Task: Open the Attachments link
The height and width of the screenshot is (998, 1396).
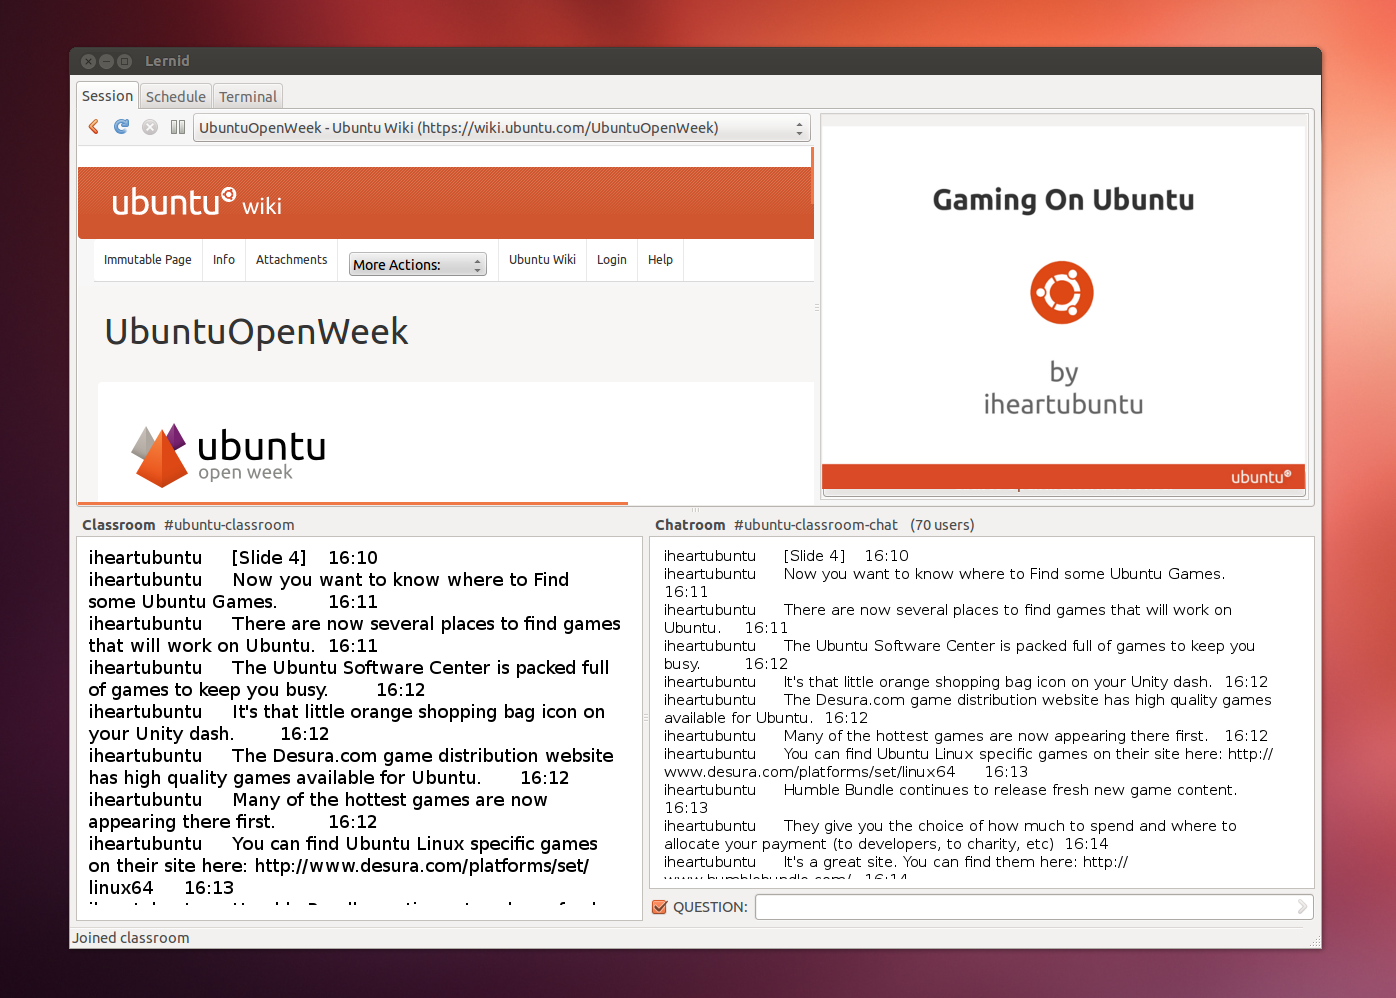Action: coord(291,260)
